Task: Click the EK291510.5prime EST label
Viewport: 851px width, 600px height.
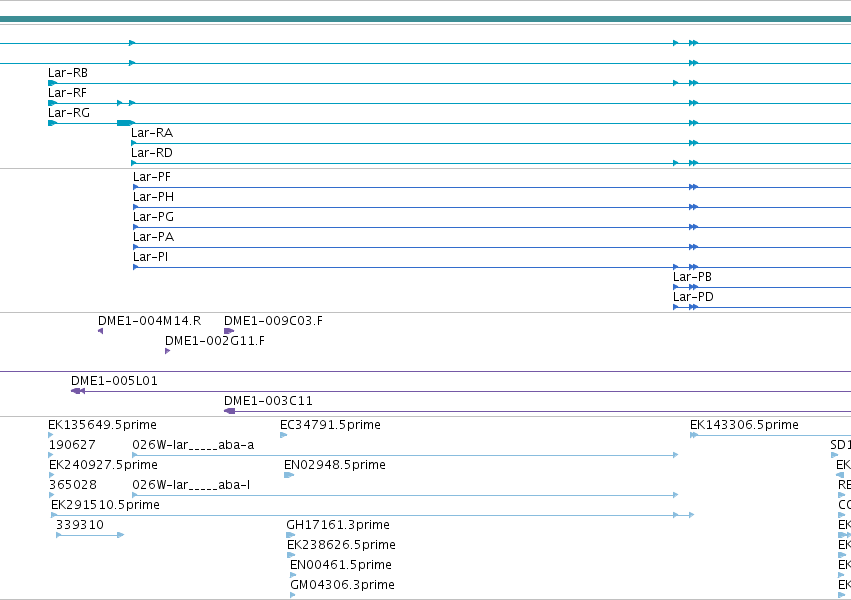Action: pos(105,506)
